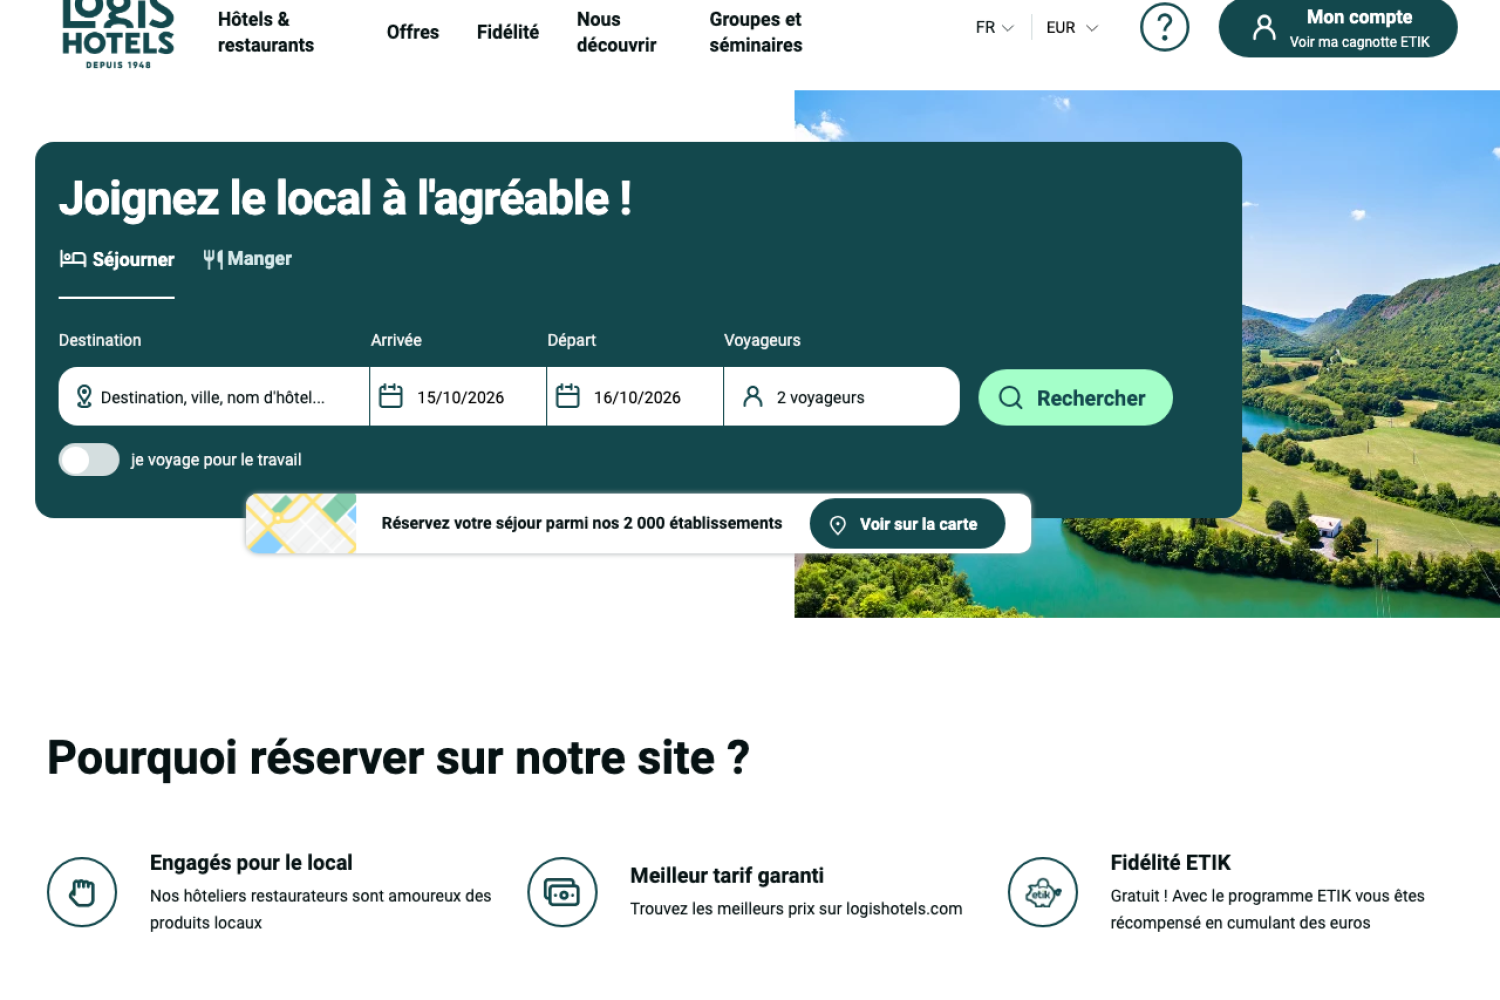Click the Destination search input field
Screen dimensions: 1500x1000
(x=214, y=397)
